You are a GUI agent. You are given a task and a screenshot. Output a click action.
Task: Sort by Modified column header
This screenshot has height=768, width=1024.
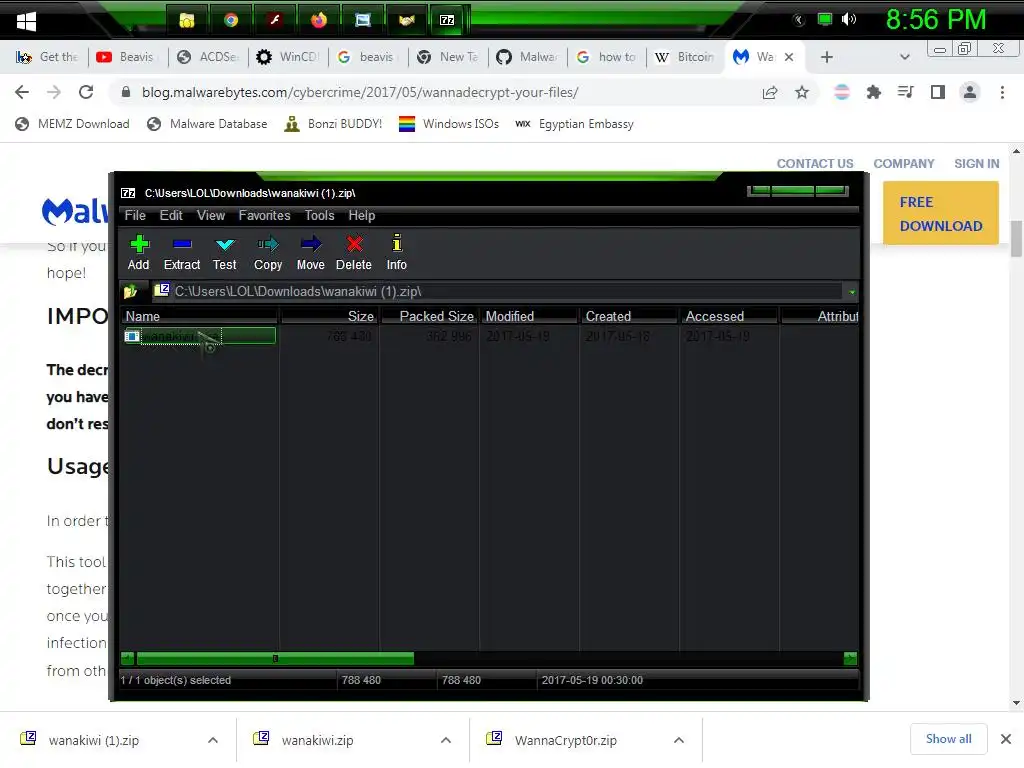pyautogui.click(x=530, y=316)
